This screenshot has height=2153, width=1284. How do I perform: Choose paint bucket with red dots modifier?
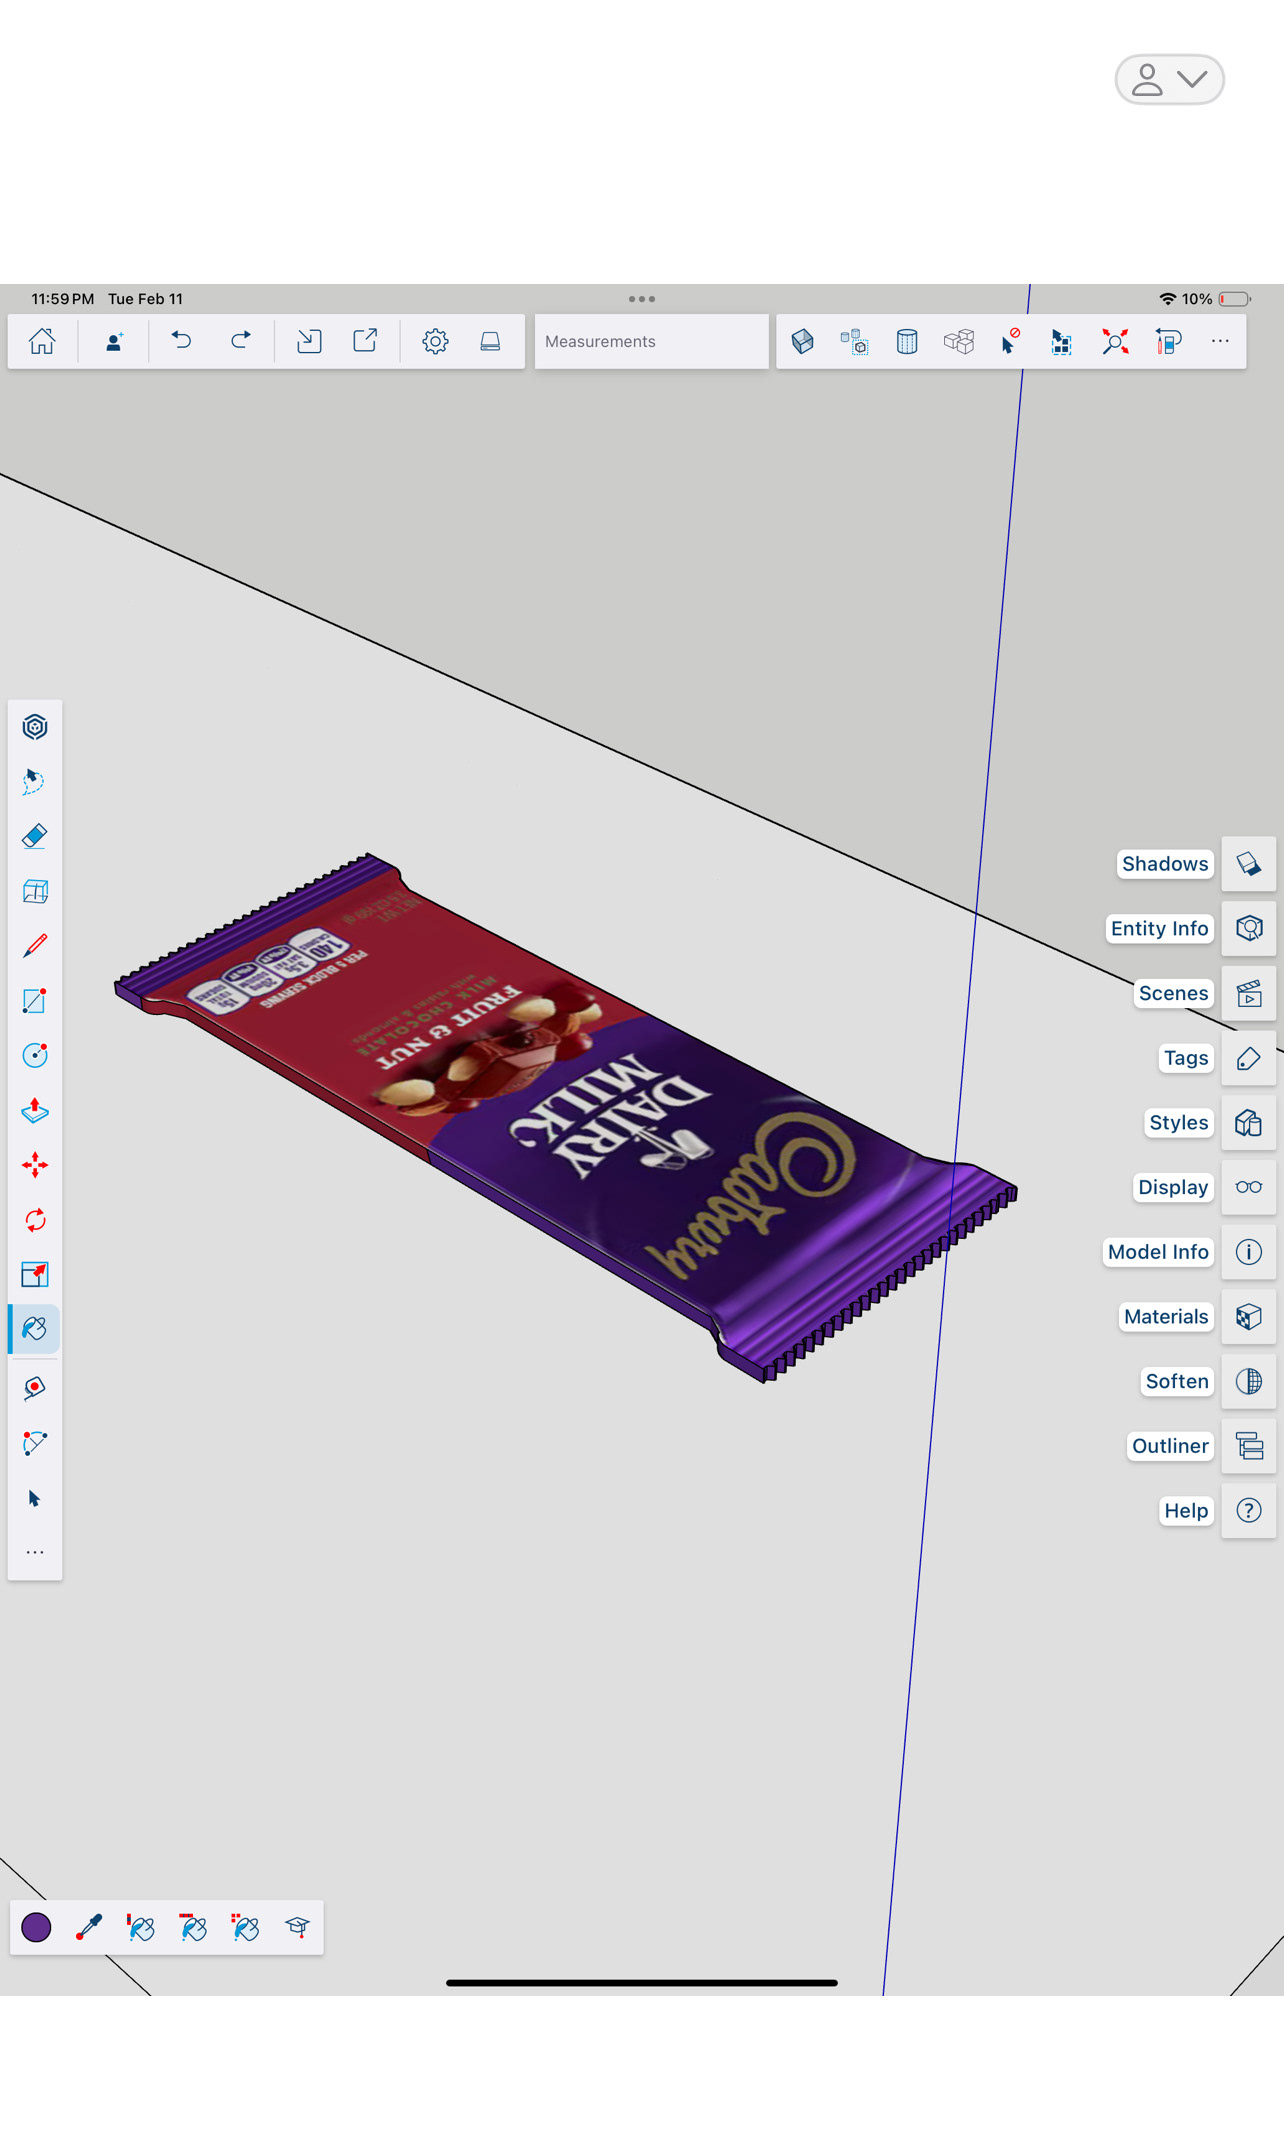245,1927
